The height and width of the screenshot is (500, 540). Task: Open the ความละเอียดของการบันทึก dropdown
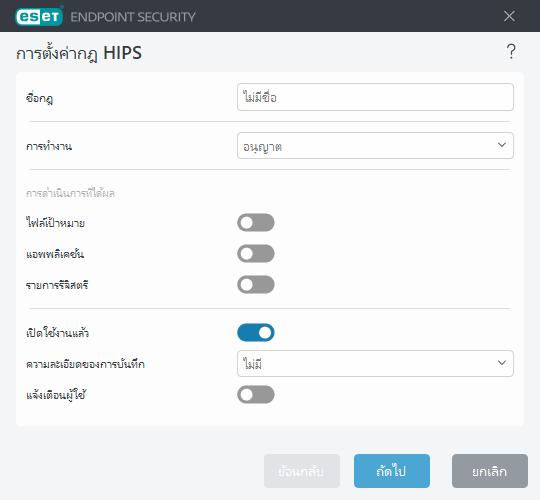[x=375, y=364]
